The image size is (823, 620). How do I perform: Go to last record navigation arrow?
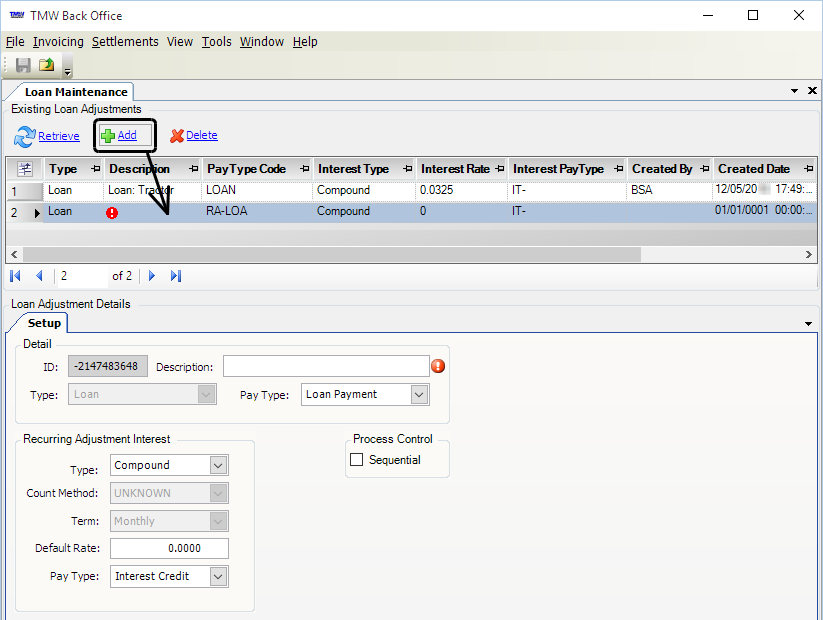[x=176, y=276]
